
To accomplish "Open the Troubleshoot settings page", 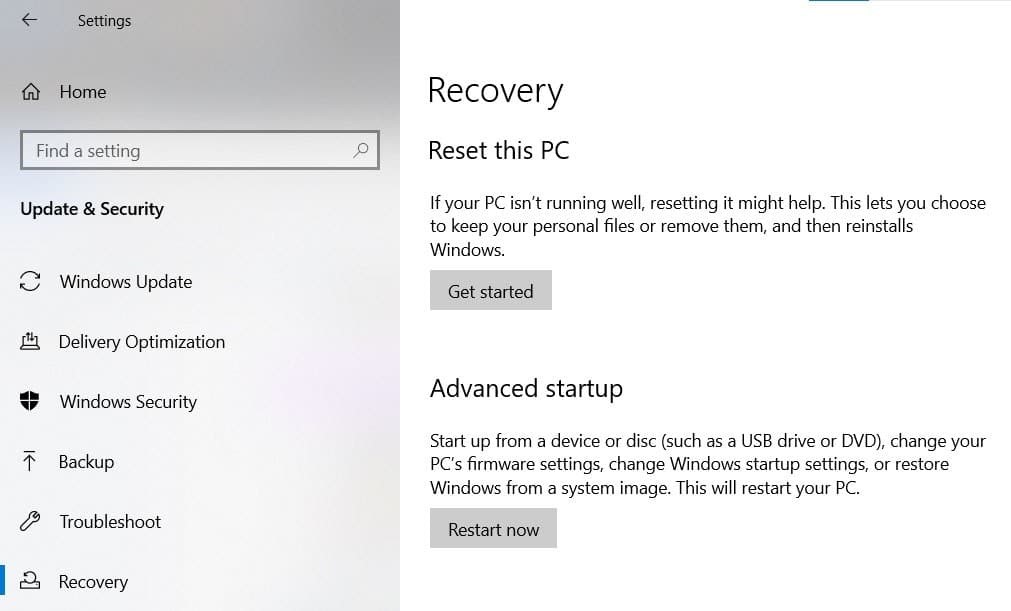I will (110, 521).
